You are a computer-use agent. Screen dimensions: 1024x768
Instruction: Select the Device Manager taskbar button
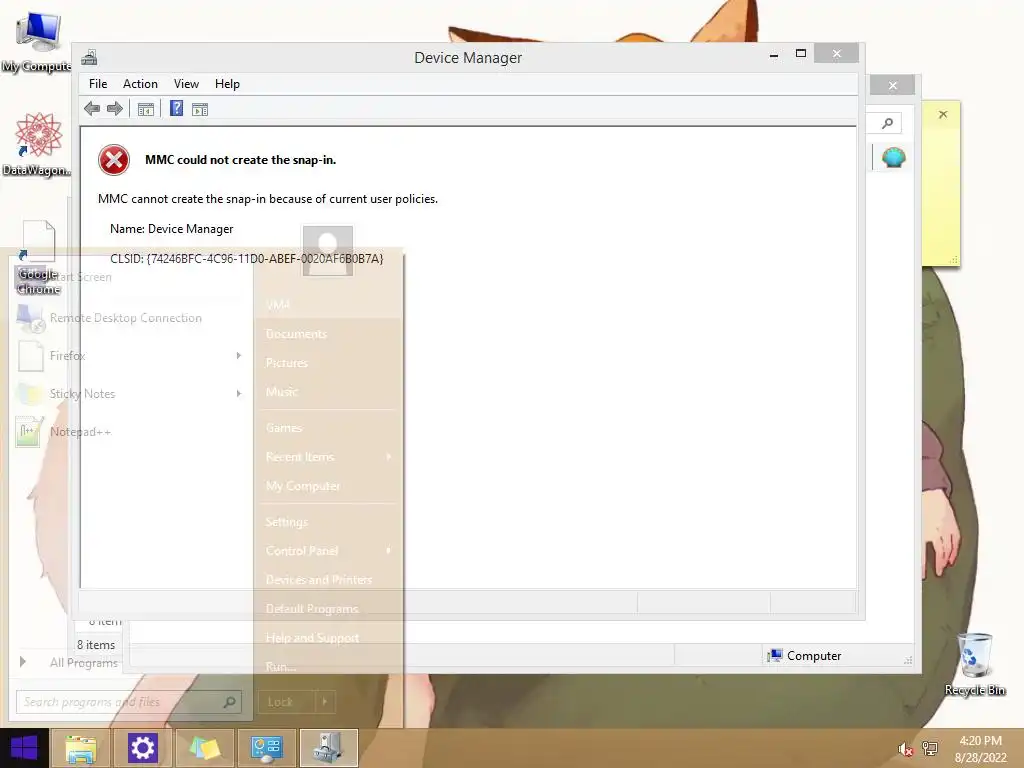(x=328, y=748)
